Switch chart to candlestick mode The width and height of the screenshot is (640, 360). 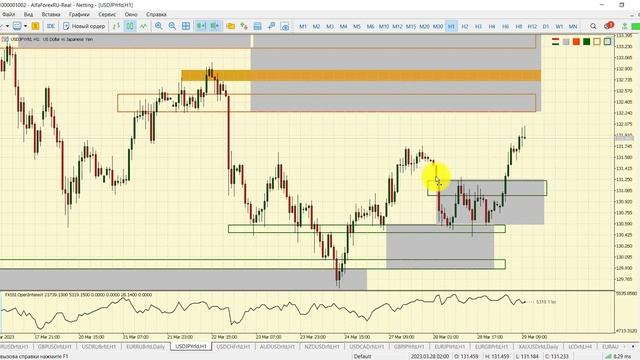coord(130,26)
